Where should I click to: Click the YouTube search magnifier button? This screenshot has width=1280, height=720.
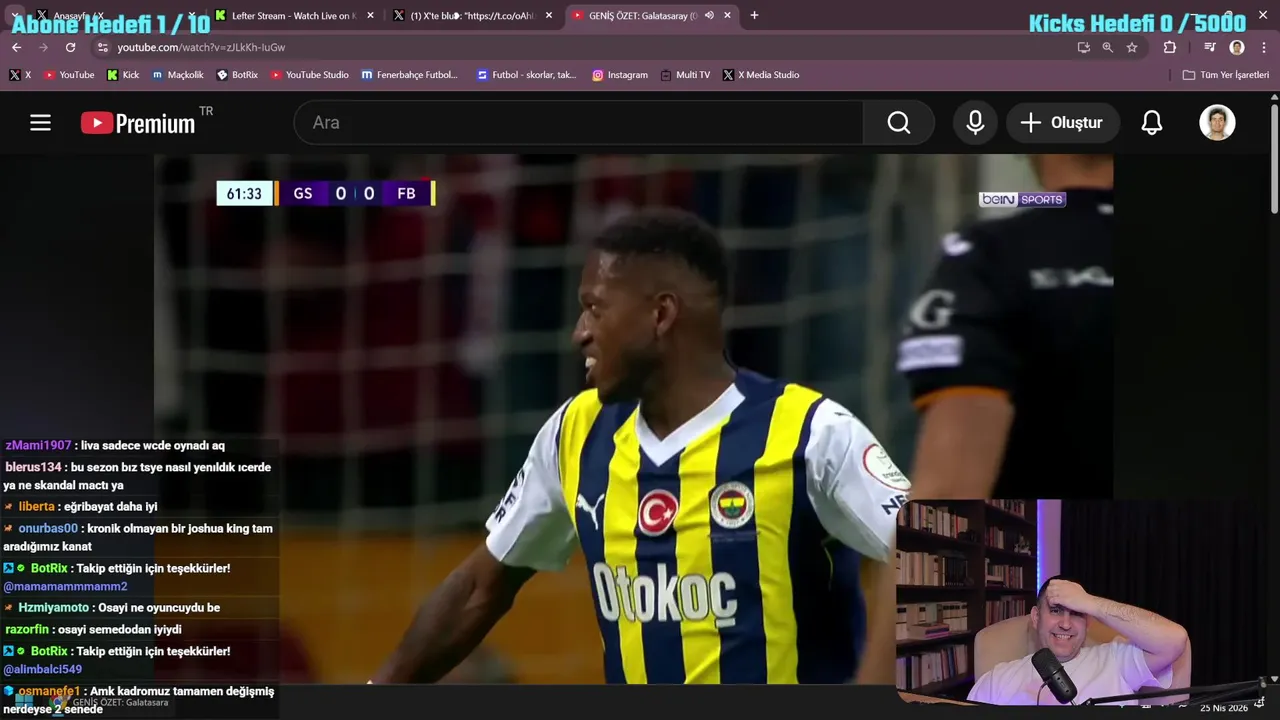(899, 122)
